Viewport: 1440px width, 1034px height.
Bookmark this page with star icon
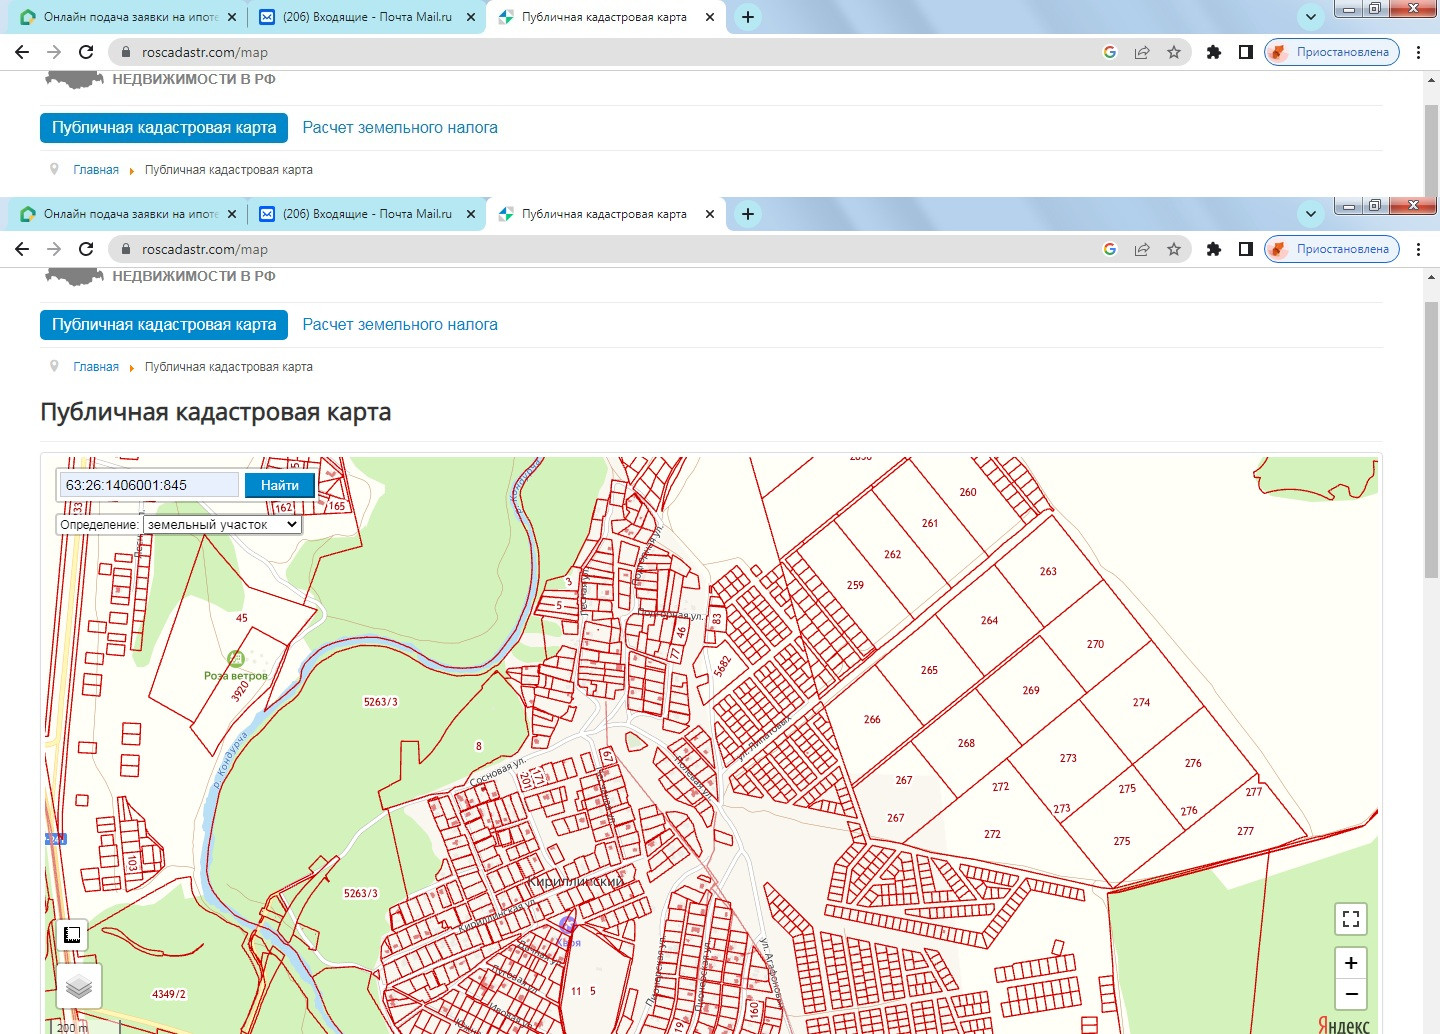1174,249
